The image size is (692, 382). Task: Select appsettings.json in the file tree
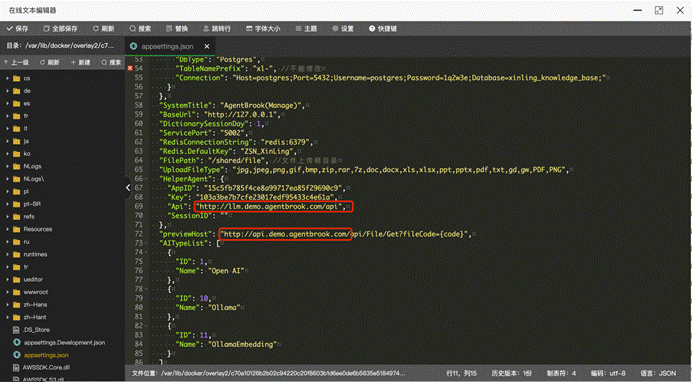(46, 355)
